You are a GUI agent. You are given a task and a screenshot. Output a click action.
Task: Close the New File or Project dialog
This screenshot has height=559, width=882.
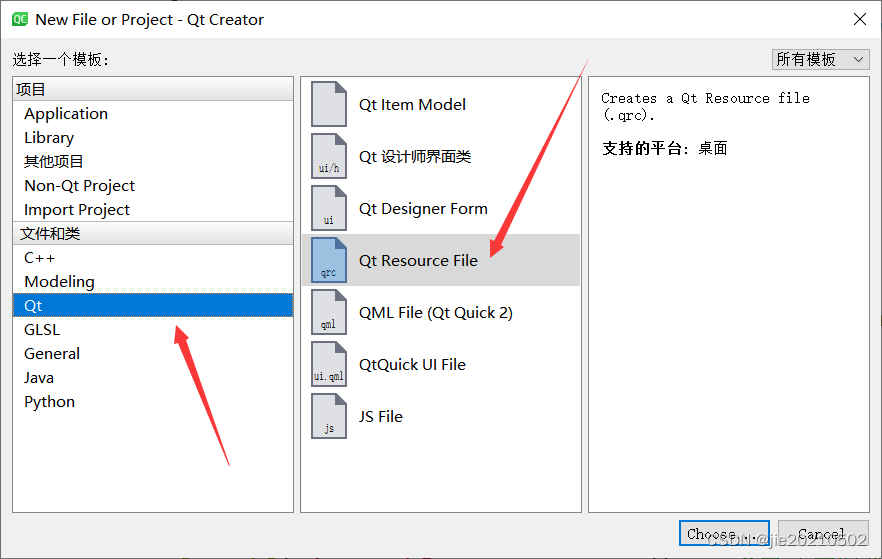860,19
